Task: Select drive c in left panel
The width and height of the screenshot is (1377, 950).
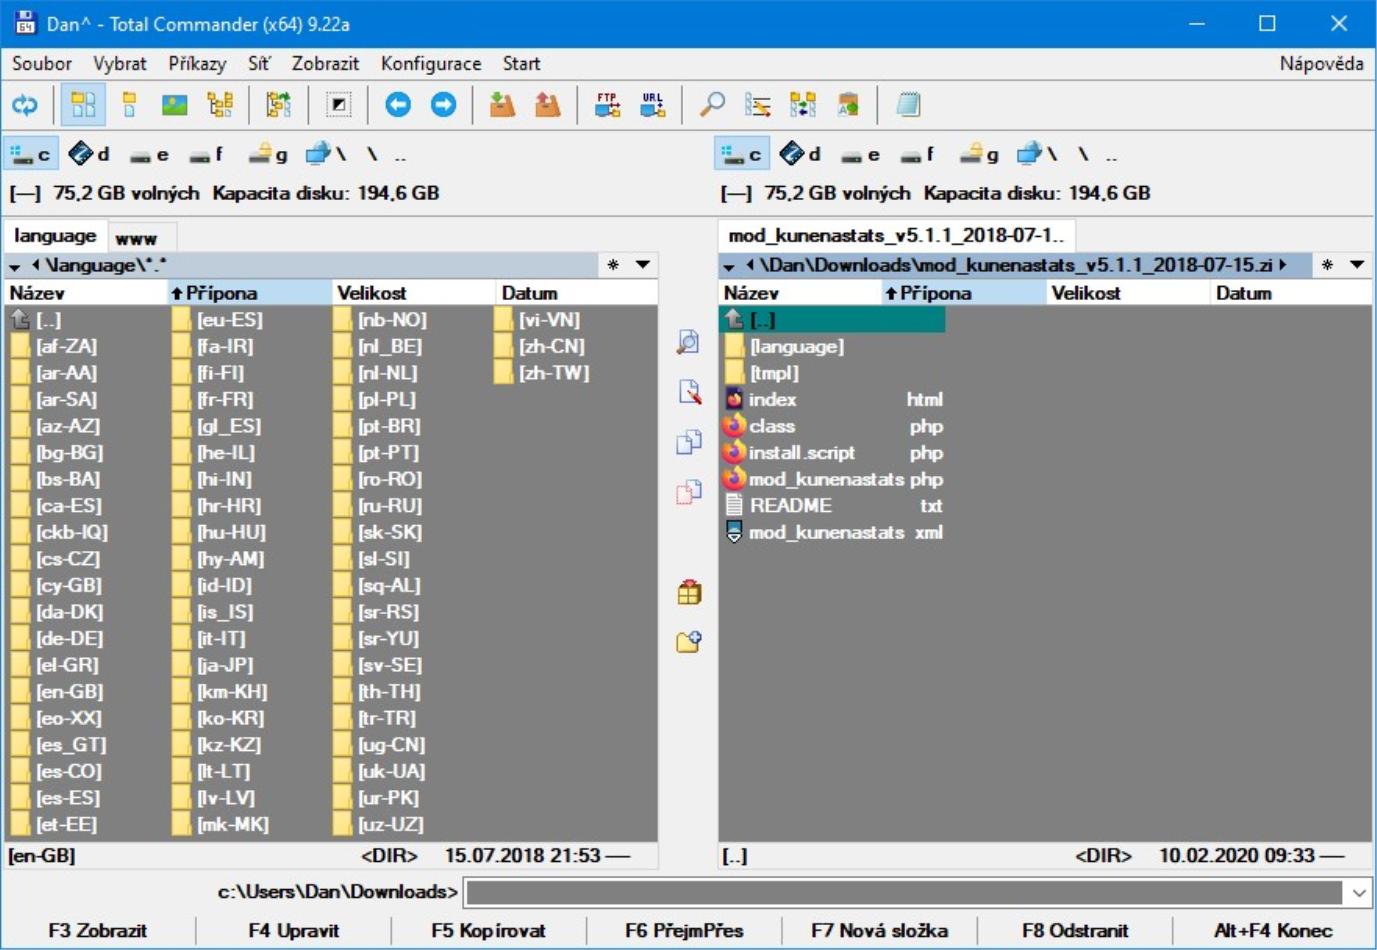Action: click(31, 154)
